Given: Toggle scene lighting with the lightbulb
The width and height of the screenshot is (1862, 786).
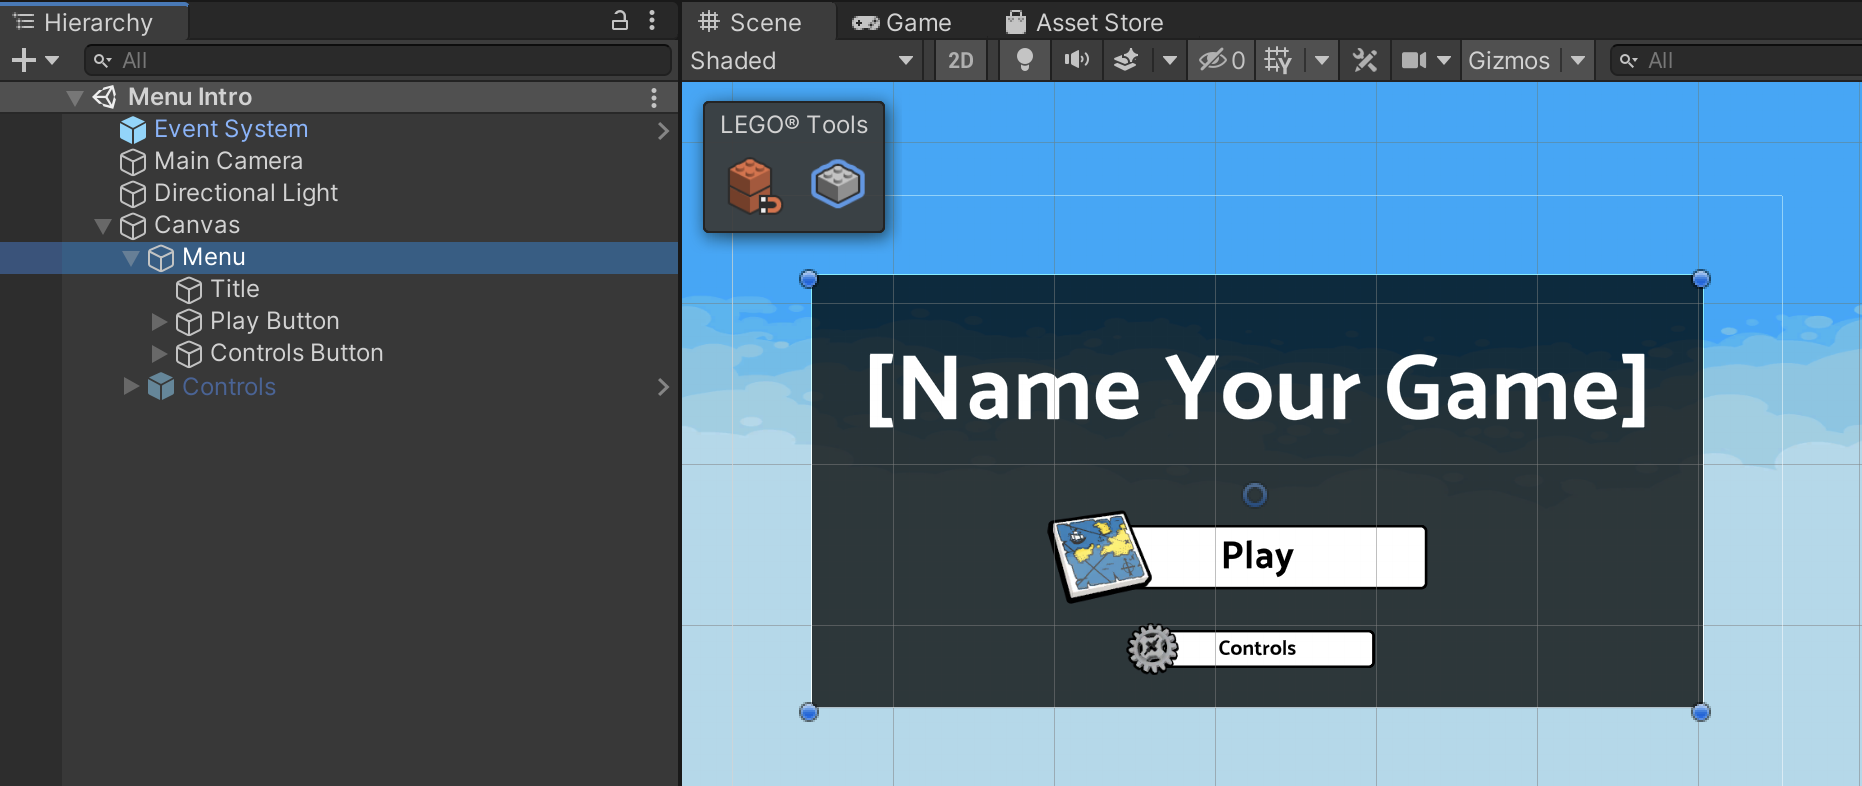Looking at the screenshot, I should point(1024,61).
